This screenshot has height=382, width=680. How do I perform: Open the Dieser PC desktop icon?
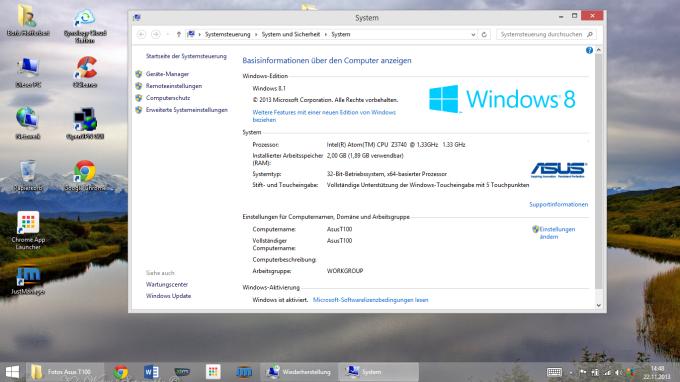pyautogui.click(x=28, y=72)
